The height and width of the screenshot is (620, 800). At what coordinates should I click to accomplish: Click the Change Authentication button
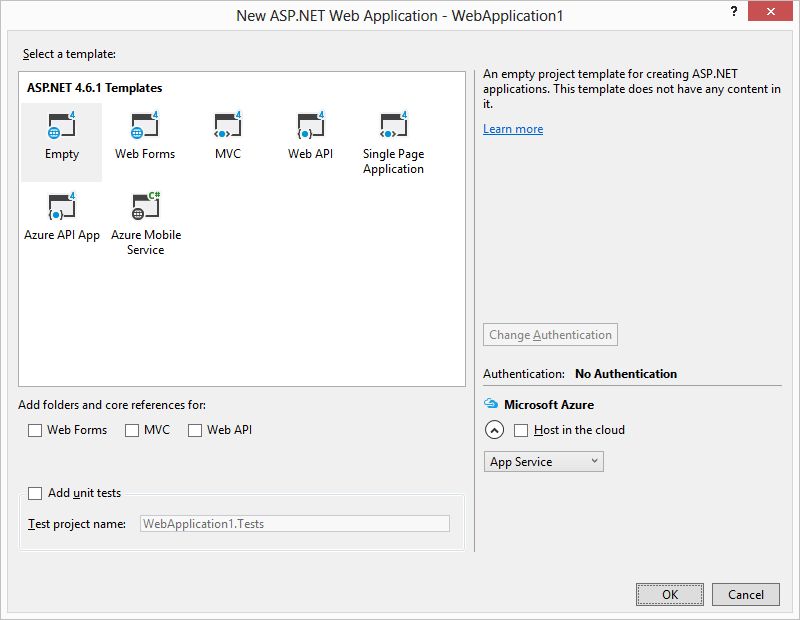tap(550, 335)
